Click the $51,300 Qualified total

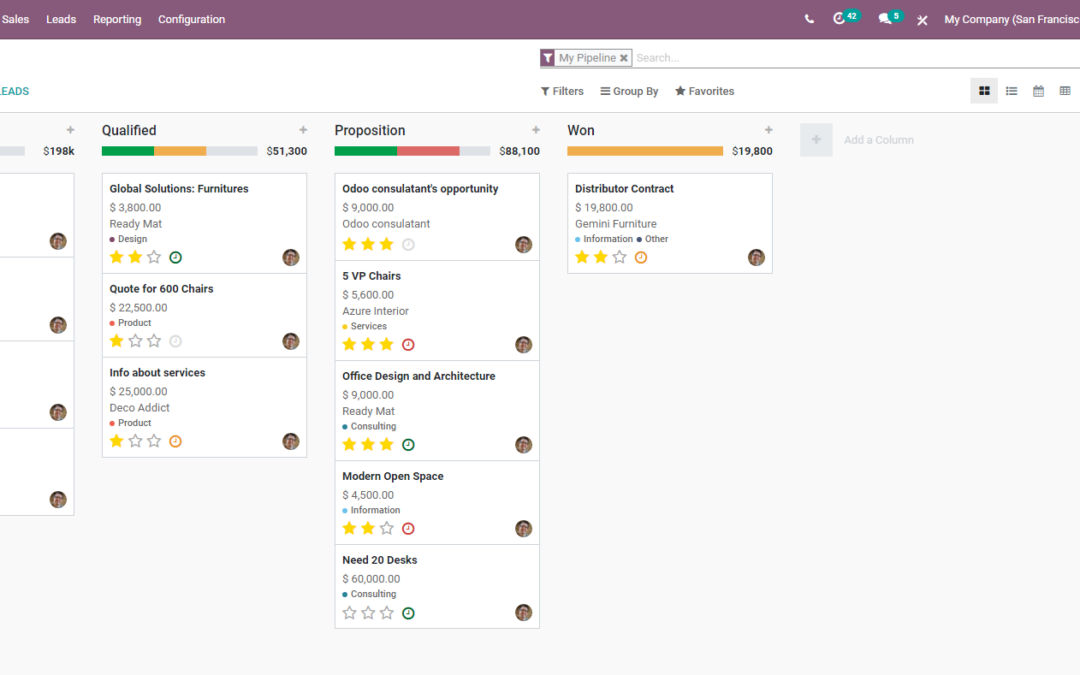[287, 151]
